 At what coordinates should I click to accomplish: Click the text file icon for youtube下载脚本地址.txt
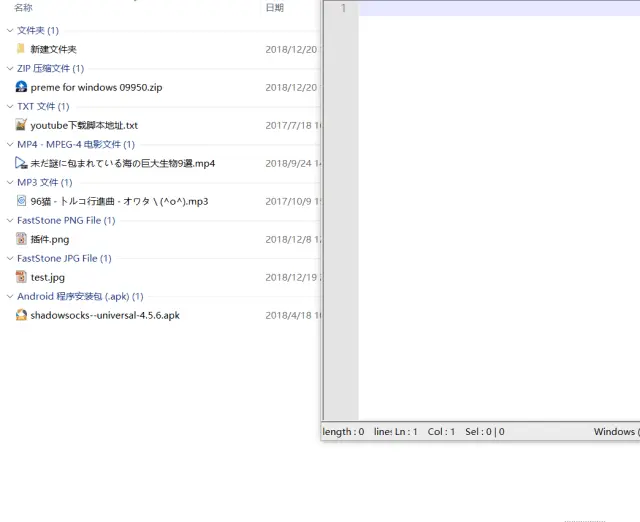pyautogui.click(x=21, y=125)
